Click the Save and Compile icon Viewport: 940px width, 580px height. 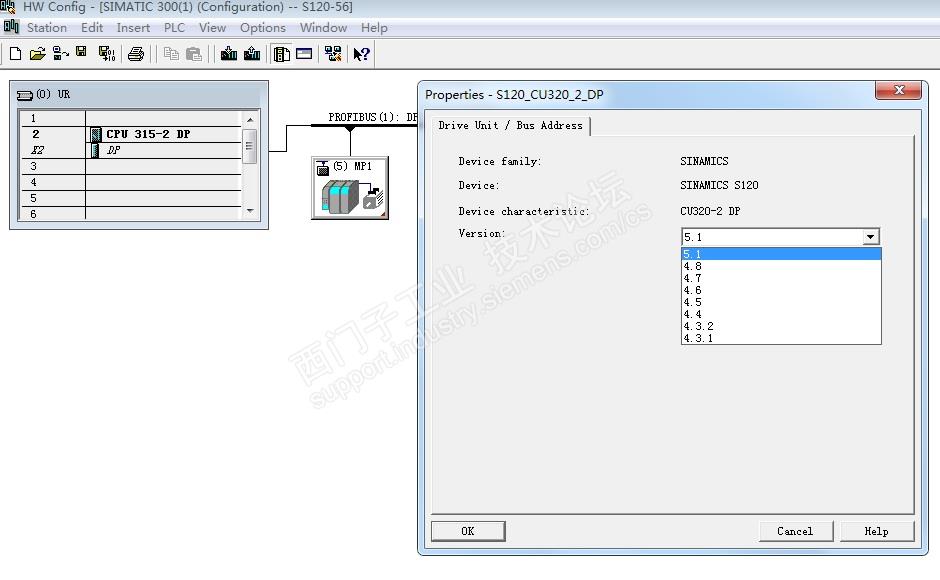[107, 54]
